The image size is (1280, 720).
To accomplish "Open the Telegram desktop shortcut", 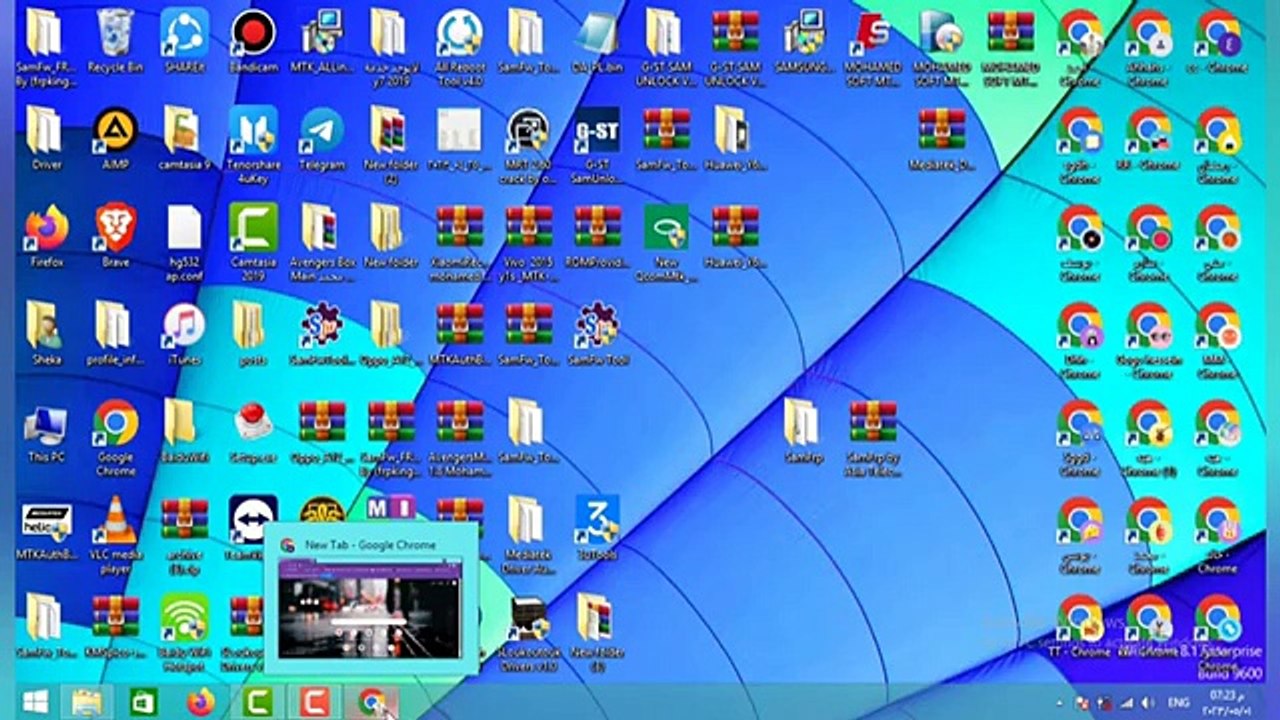I will tap(322, 138).
